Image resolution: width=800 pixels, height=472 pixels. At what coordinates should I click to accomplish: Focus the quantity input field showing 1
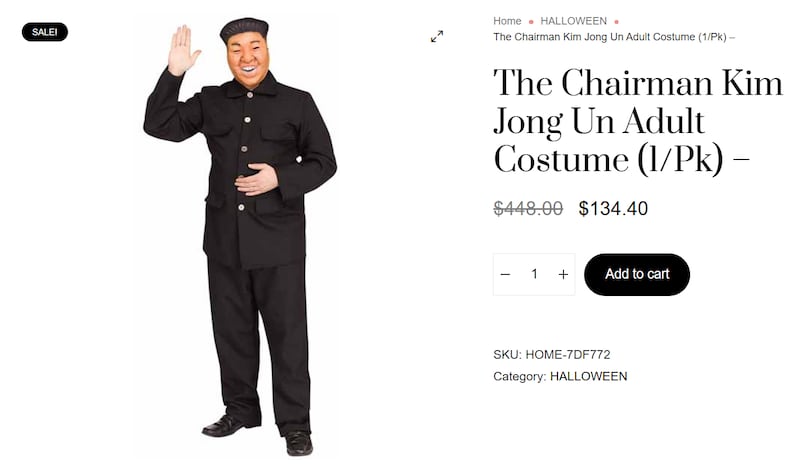click(534, 275)
